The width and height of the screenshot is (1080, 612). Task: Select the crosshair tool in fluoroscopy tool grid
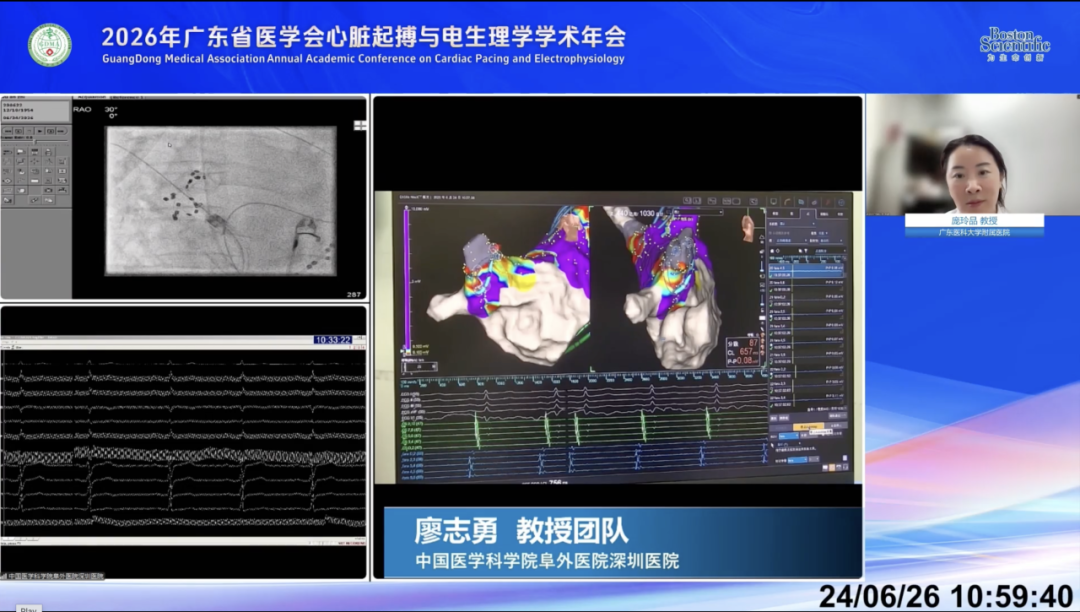tap(34, 161)
